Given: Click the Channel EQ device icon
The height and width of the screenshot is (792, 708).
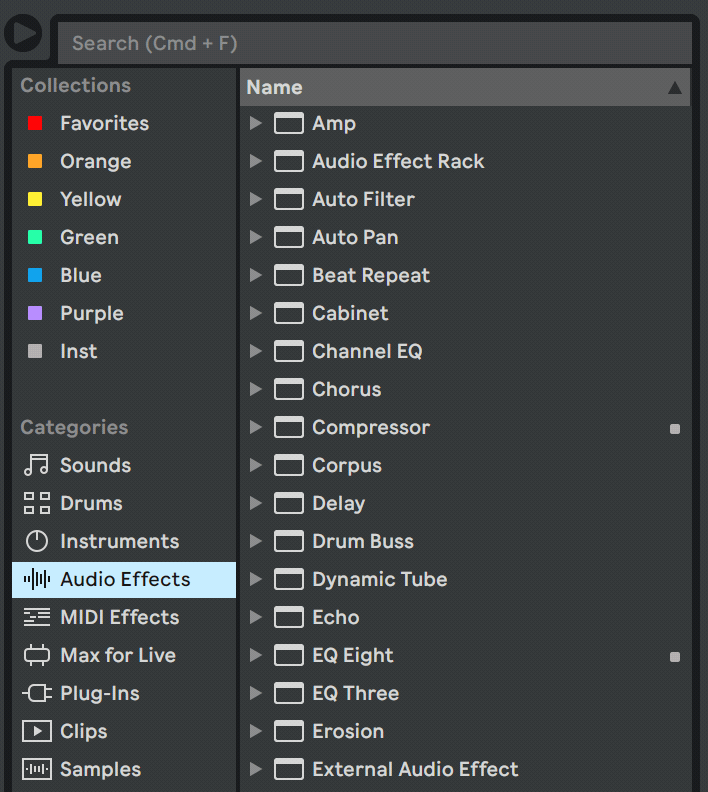Looking at the screenshot, I should 289,351.
